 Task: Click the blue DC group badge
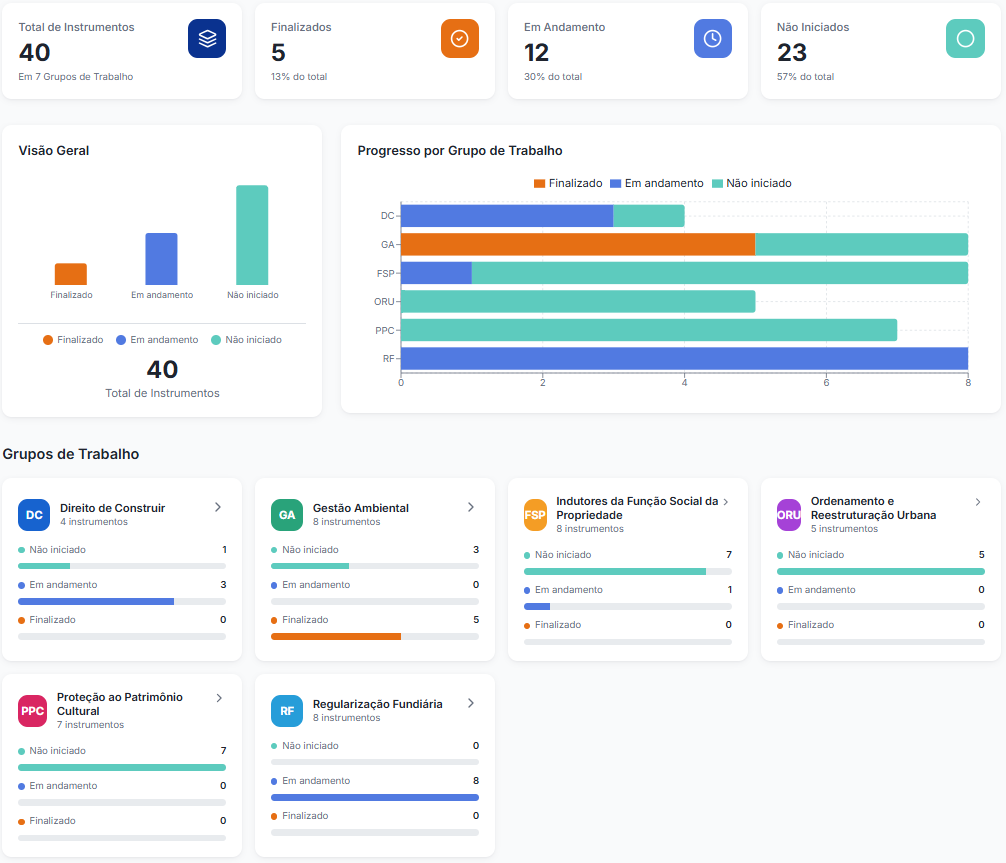point(34,515)
